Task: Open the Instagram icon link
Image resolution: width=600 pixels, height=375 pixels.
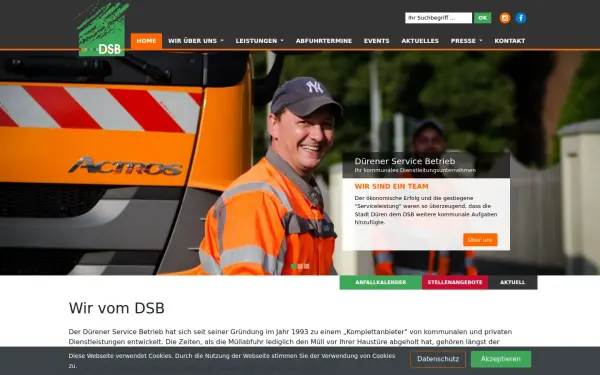Action: (x=505, y=18)
